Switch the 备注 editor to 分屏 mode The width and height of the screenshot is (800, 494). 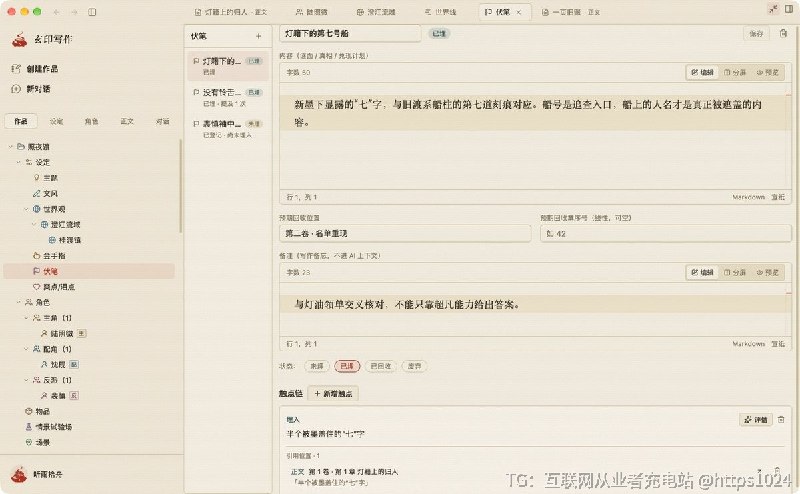point(735,273)
